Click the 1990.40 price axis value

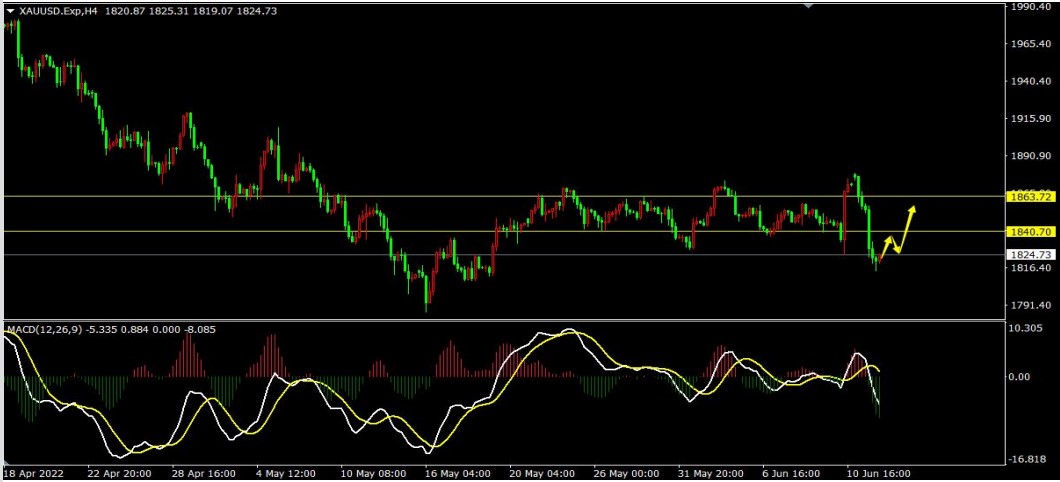[1032, 7]
